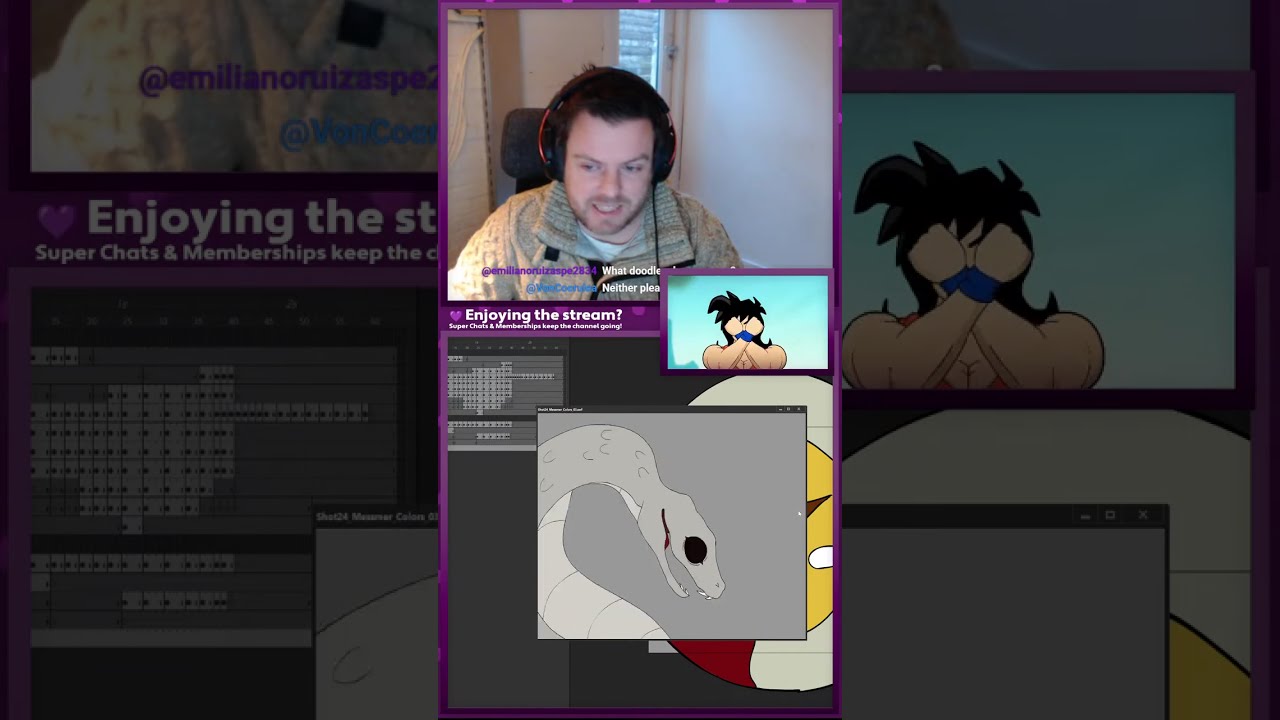Image resolution: width=1280 pixels, height=720 pixels.
Task: Click the animation timeline frame grid
Action: point(506,400)
